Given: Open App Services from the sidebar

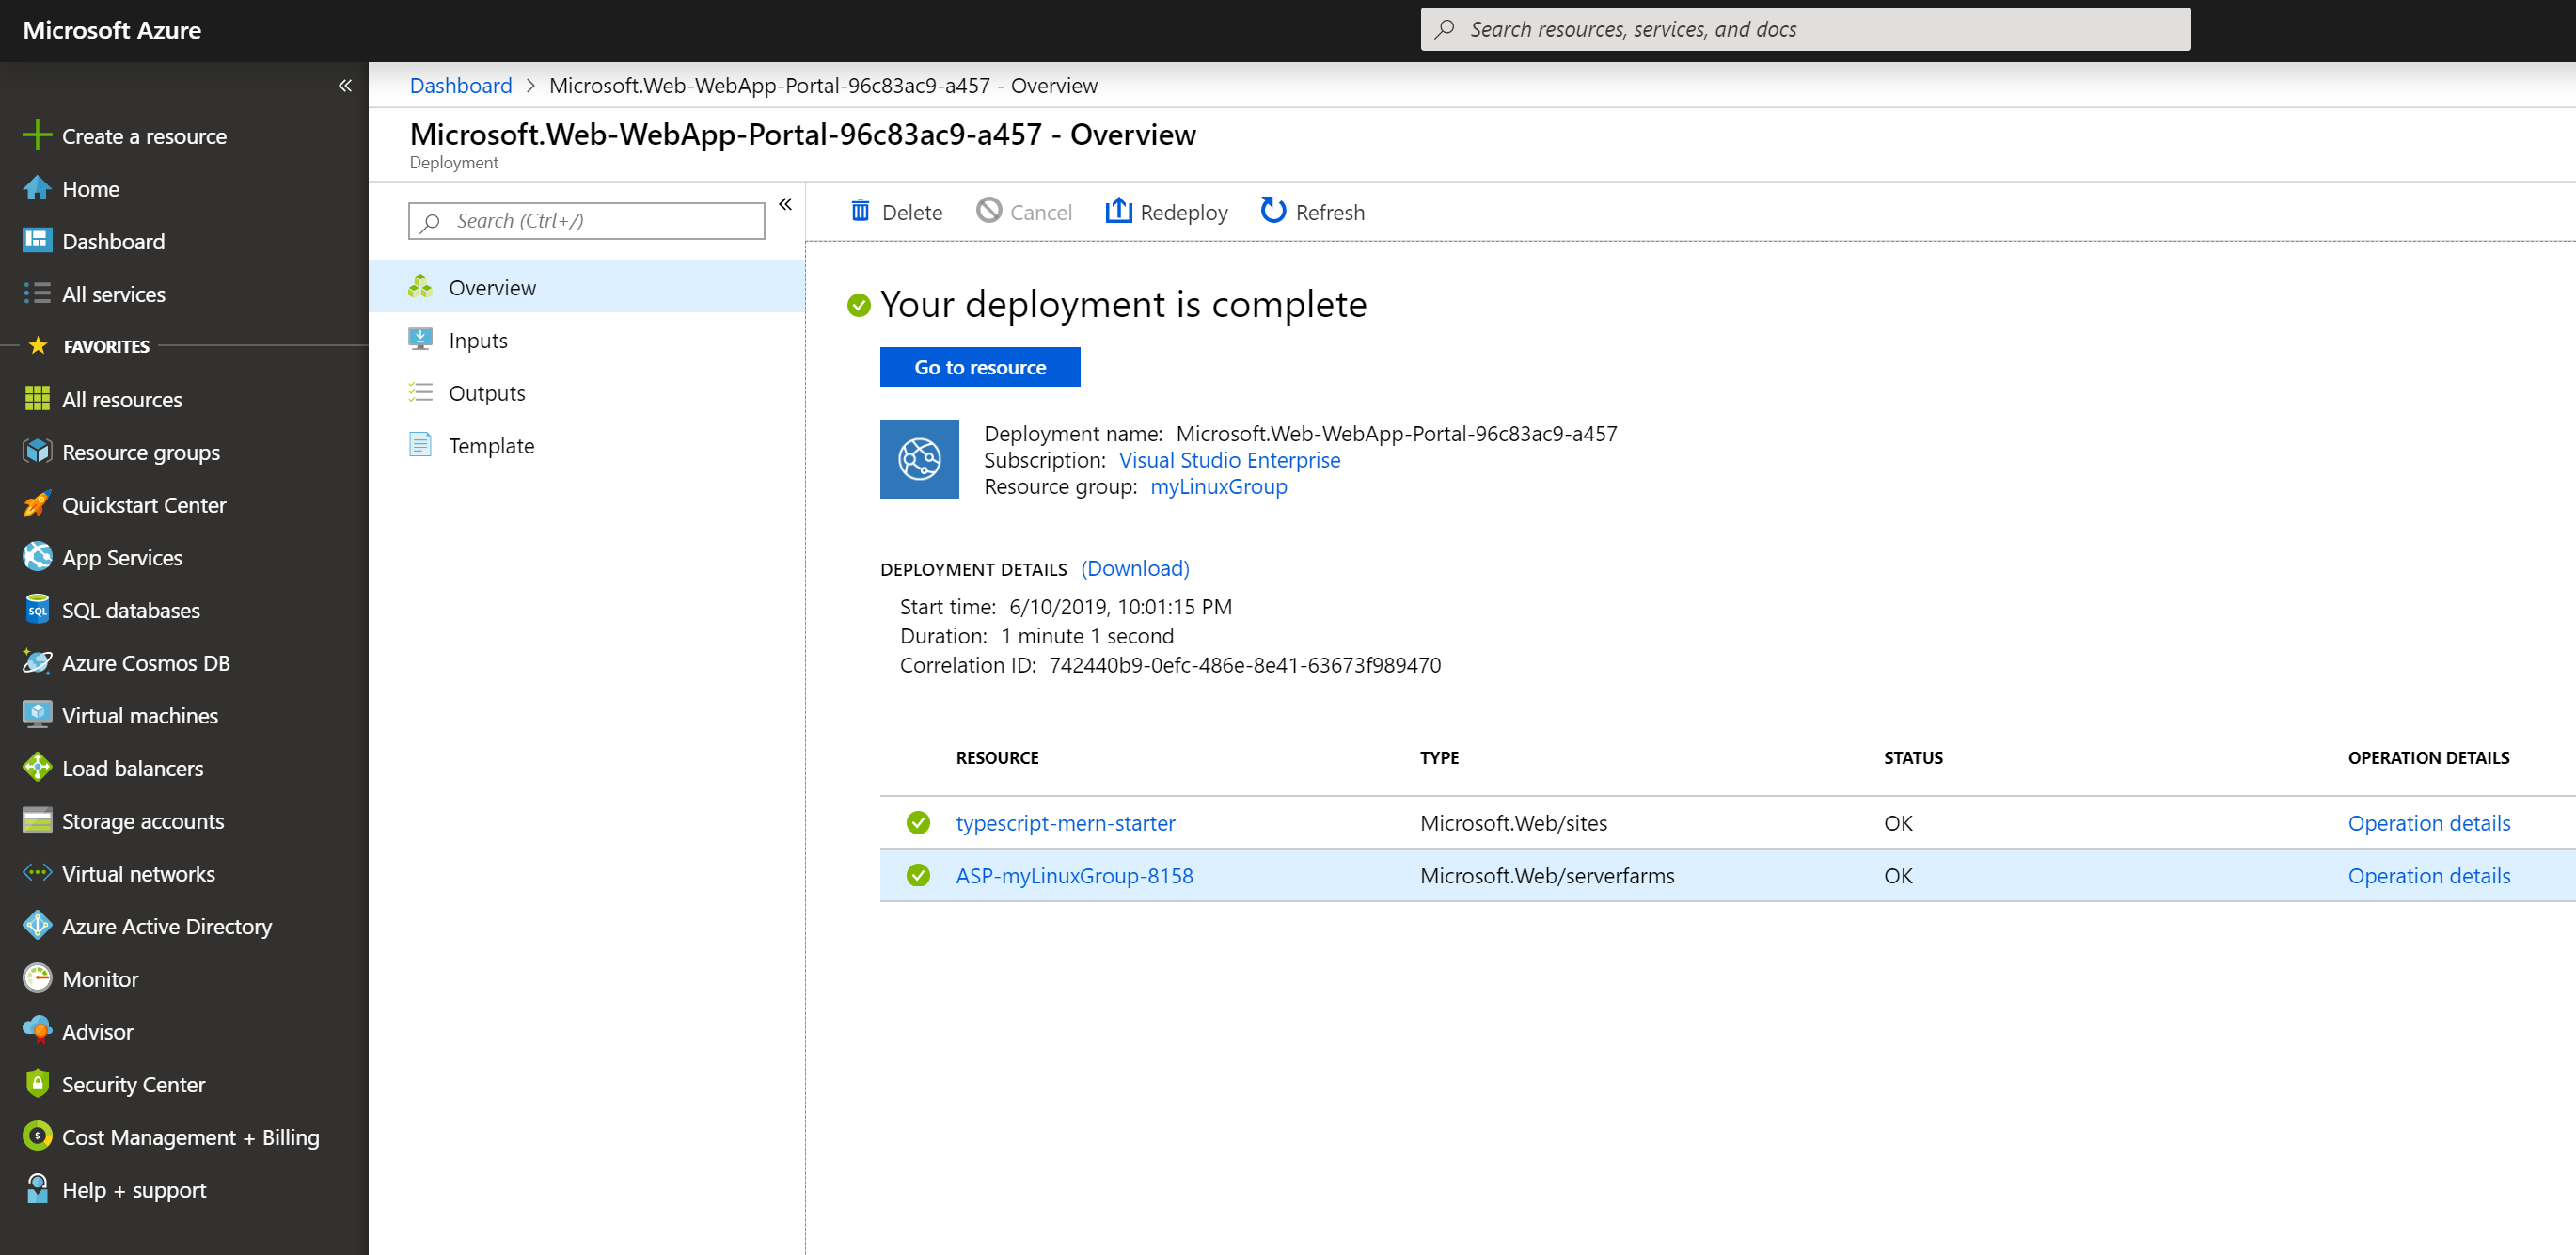Looking at the screenshot, I should 122,558.
